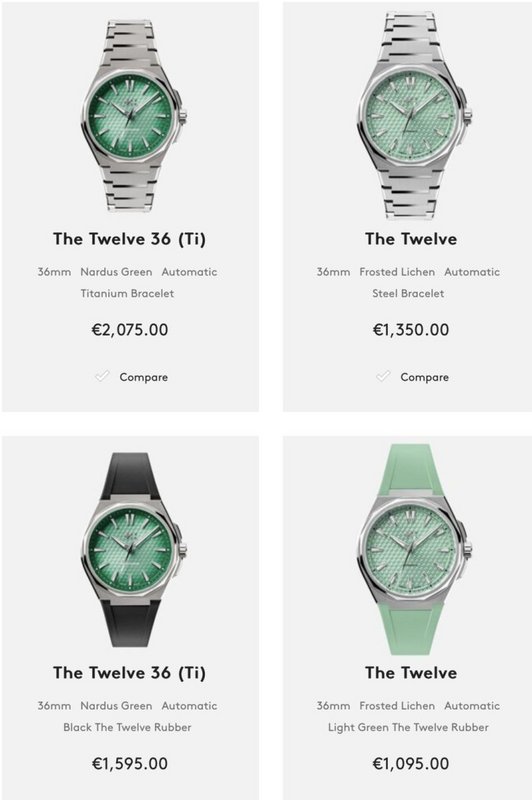Viewport: 532px width, 800px height.
Task: Tick the Compare checkmark under The Twelve 36 (Ti)
Action: click(x=103, y=376)
